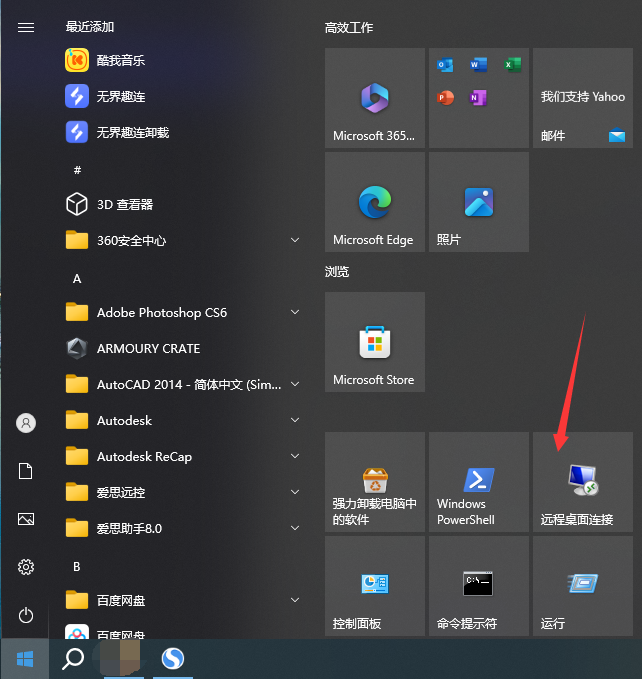Launch Microsoft Edge tile

tap(375, 202)
